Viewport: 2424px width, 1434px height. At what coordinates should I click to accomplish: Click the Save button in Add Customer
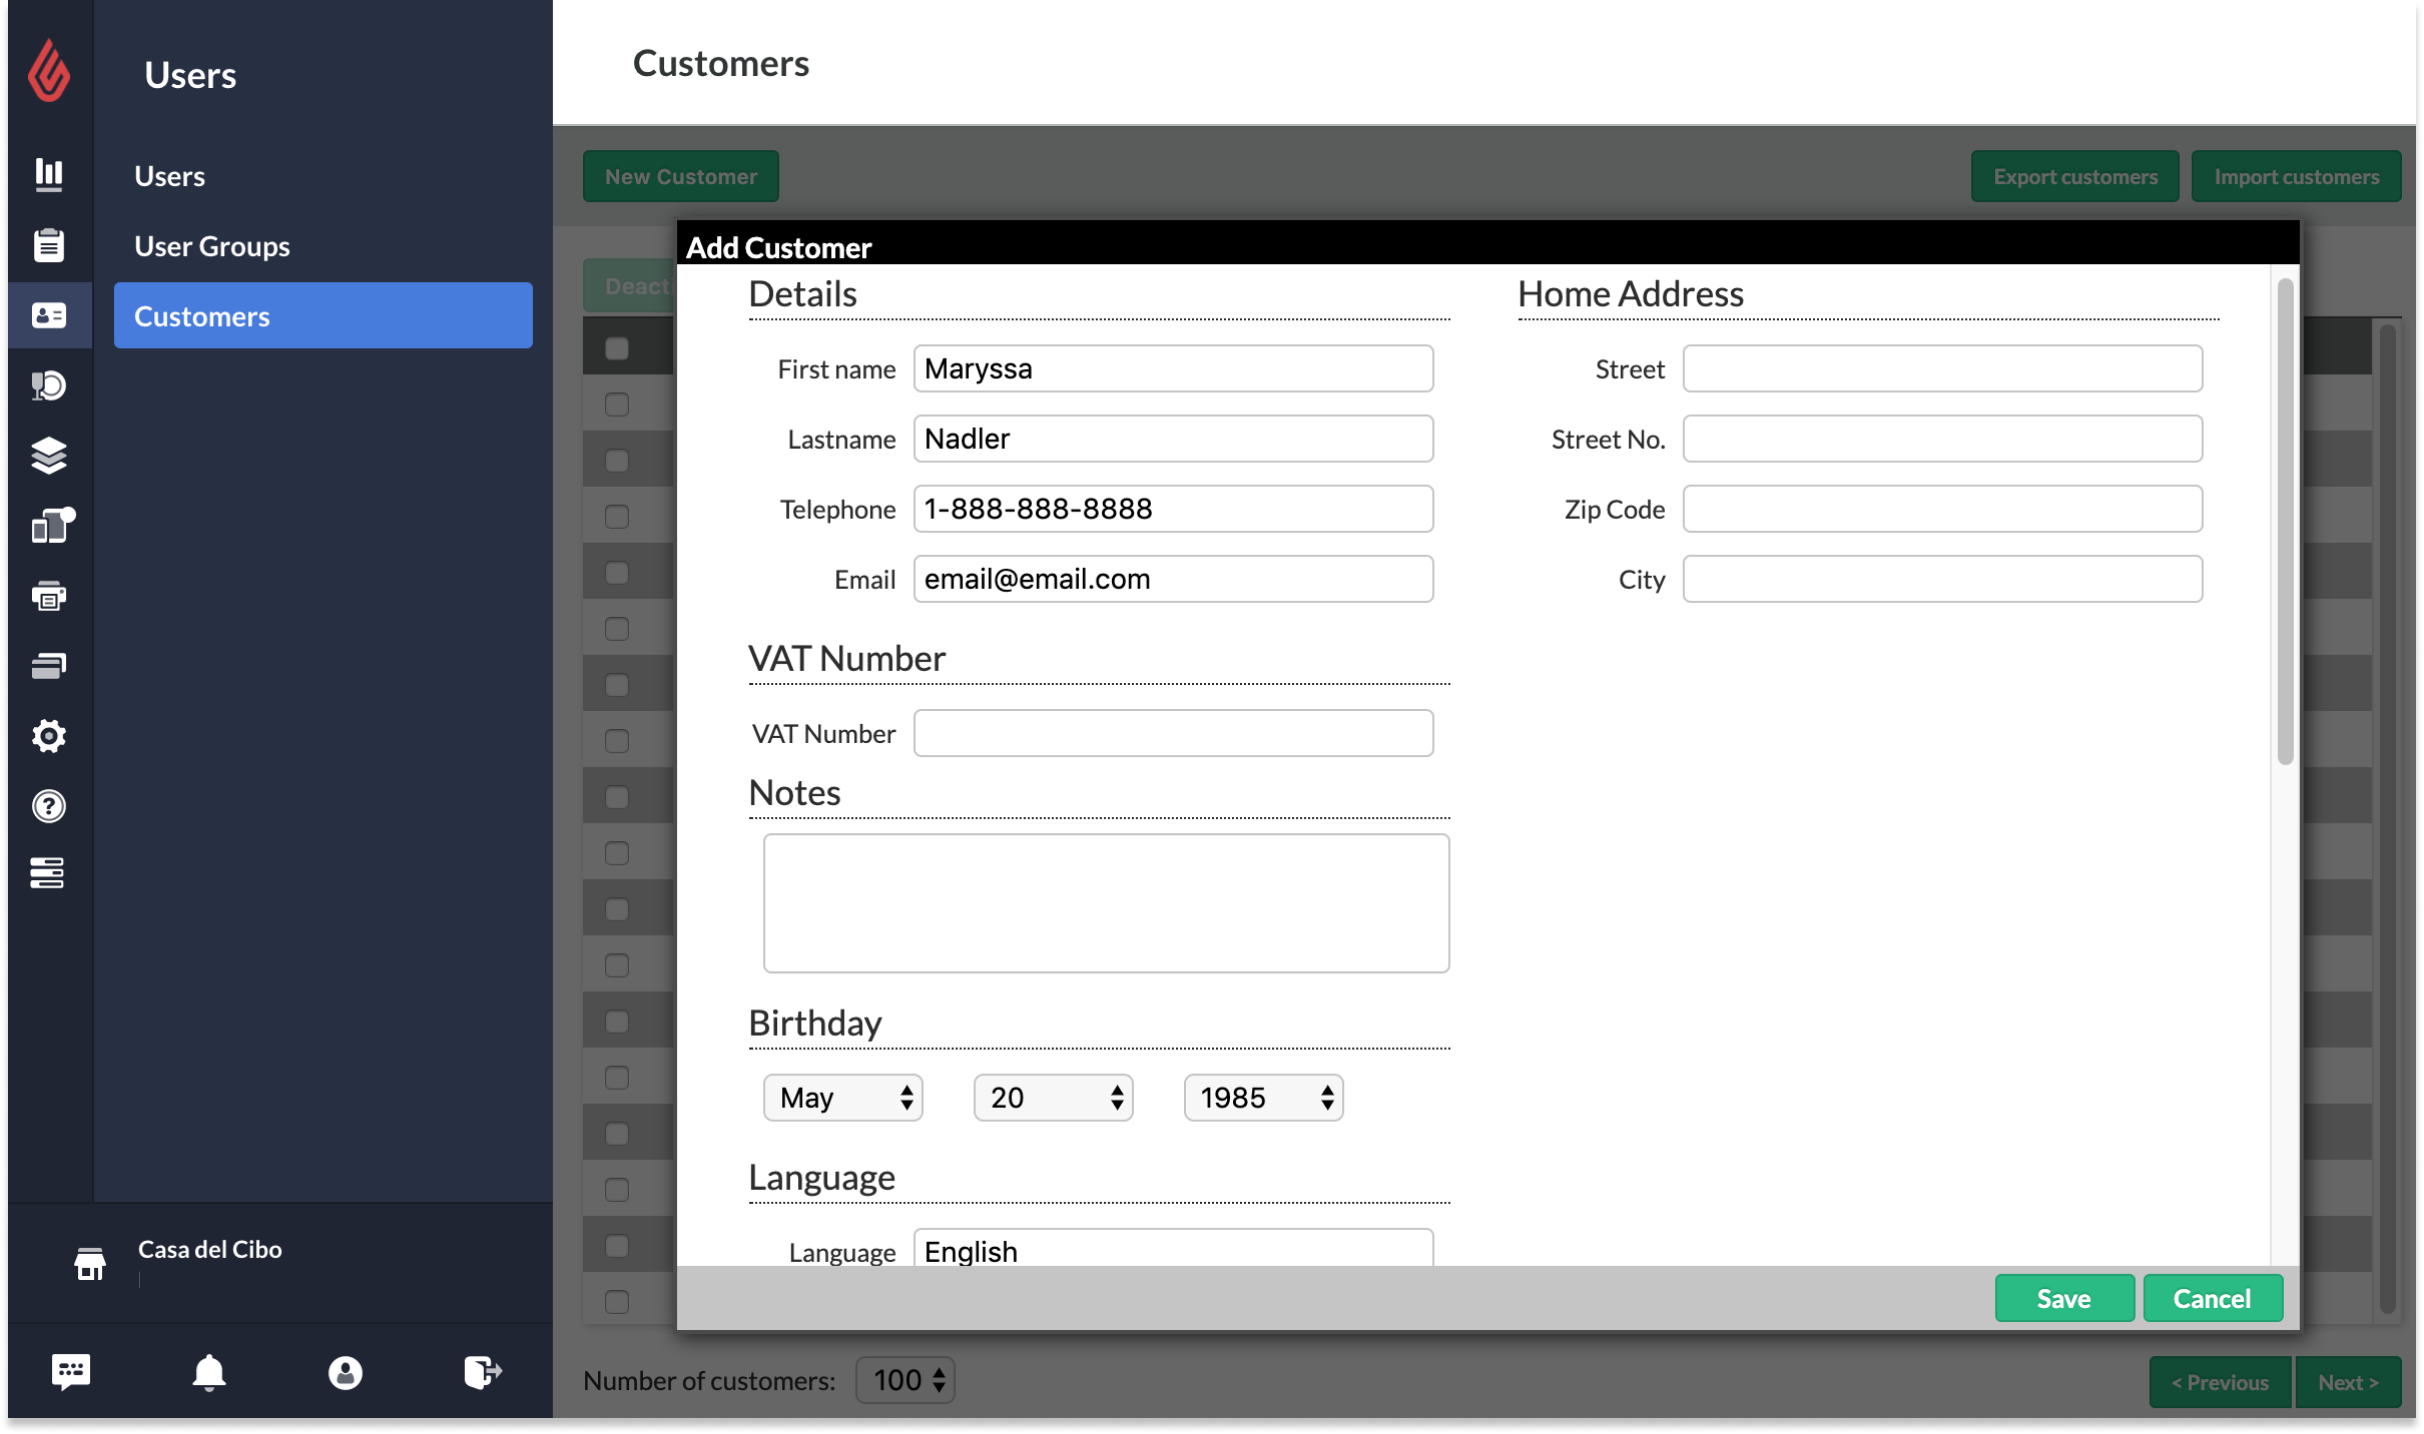click(2064, 1297)
